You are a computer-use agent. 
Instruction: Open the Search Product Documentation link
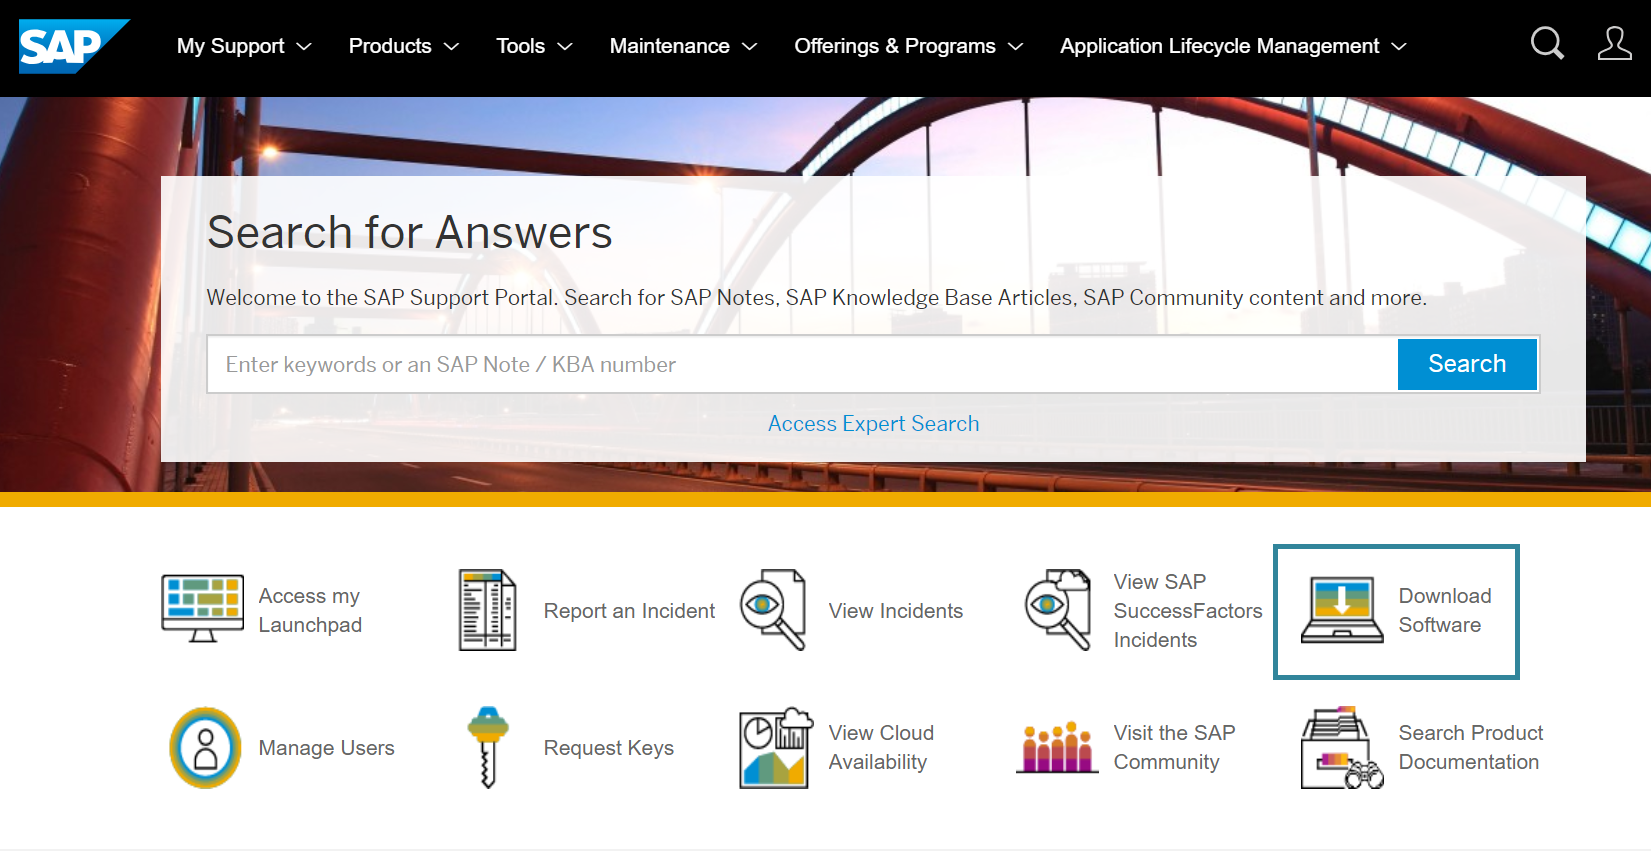click(x=1471, y=747)
